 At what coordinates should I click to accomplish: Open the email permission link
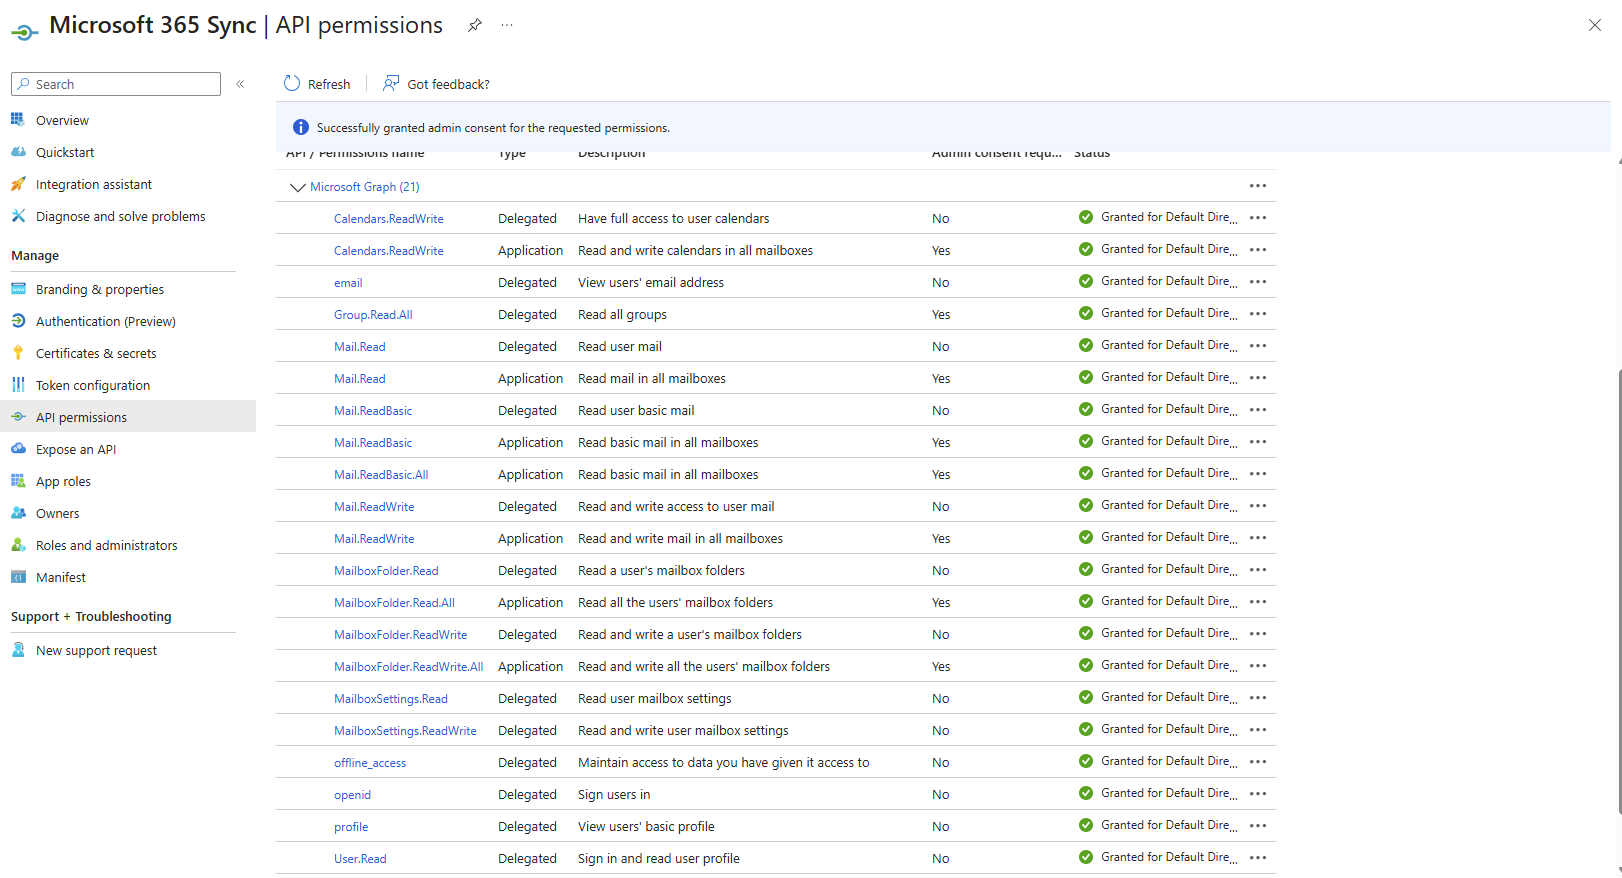coord(348,283)
